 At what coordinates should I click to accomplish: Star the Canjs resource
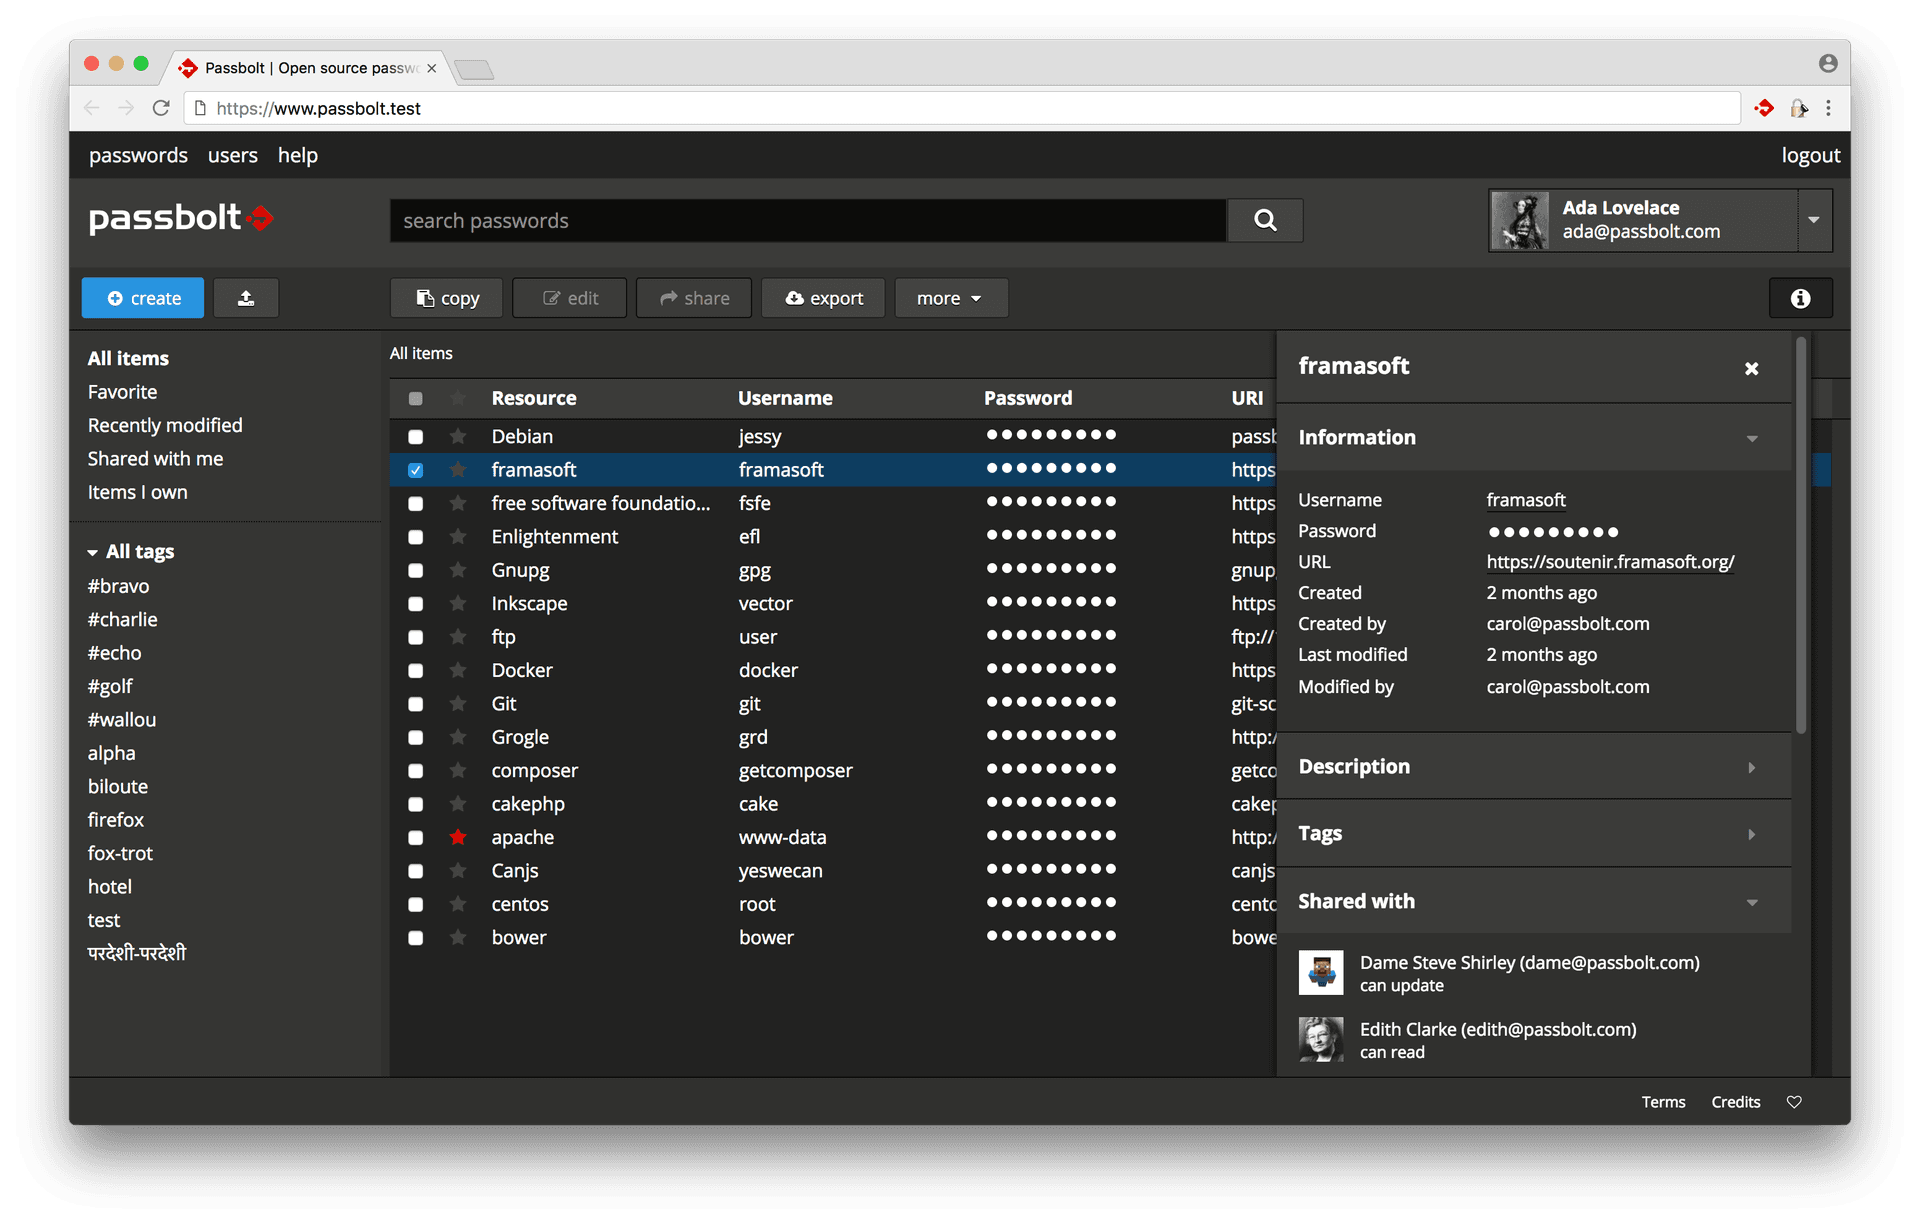(x=458, y=871)
